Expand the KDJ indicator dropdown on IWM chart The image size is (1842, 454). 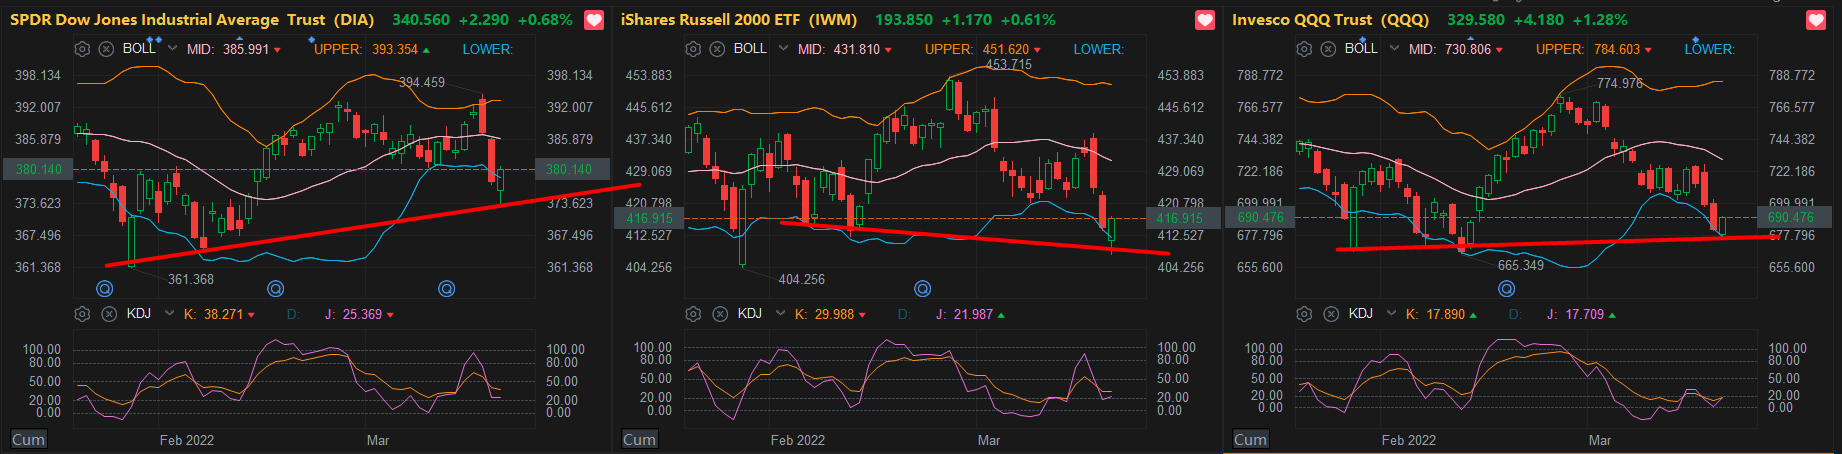[778, 314]
